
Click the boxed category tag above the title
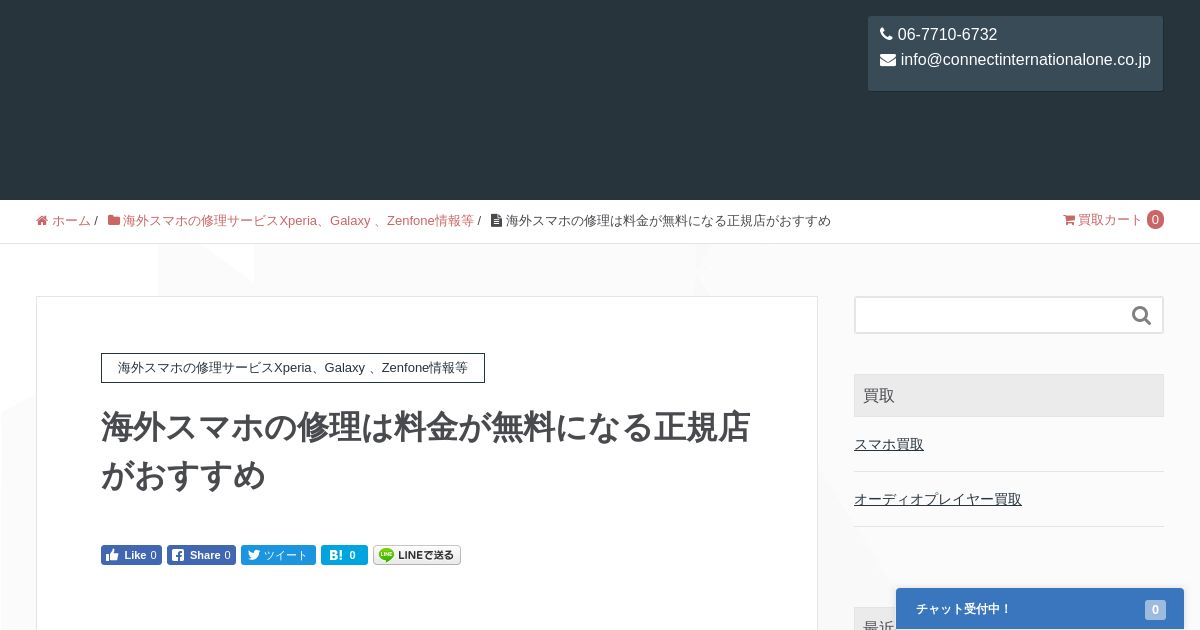[293, 368]
